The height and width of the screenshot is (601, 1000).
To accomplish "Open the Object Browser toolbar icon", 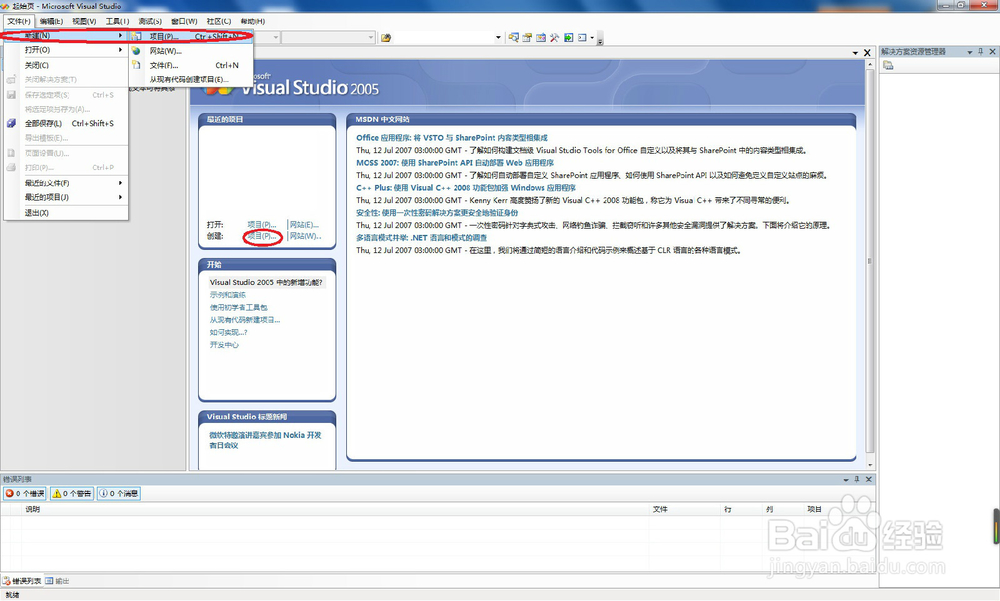I will [541, 38].
